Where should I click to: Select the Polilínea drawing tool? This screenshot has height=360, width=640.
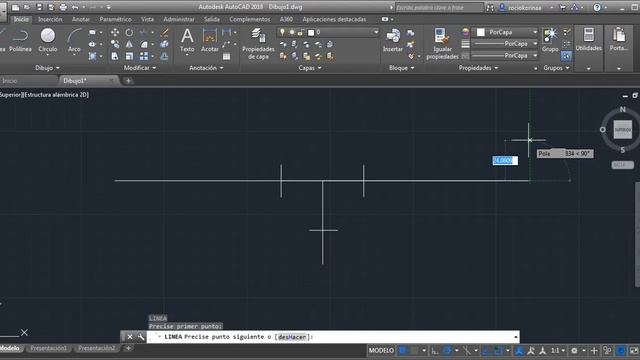pyautogui.click(x=20, y=40)
